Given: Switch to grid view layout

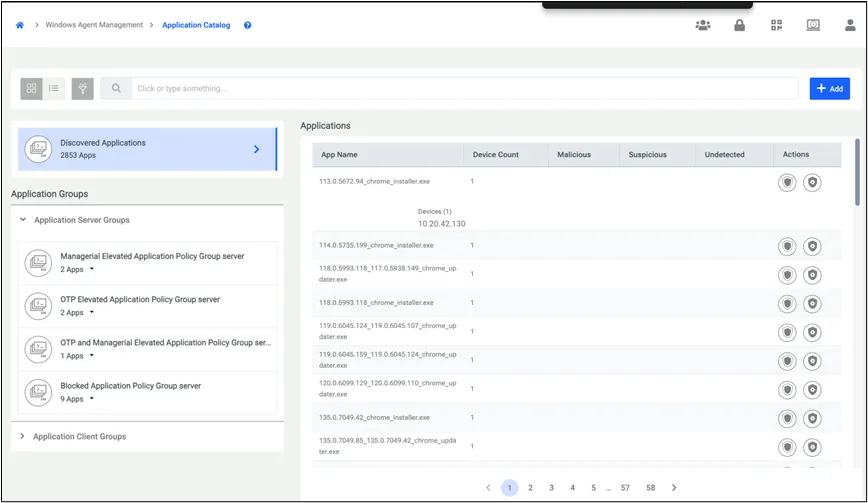Looking at the screenshot, I should [x=32, y=88].
